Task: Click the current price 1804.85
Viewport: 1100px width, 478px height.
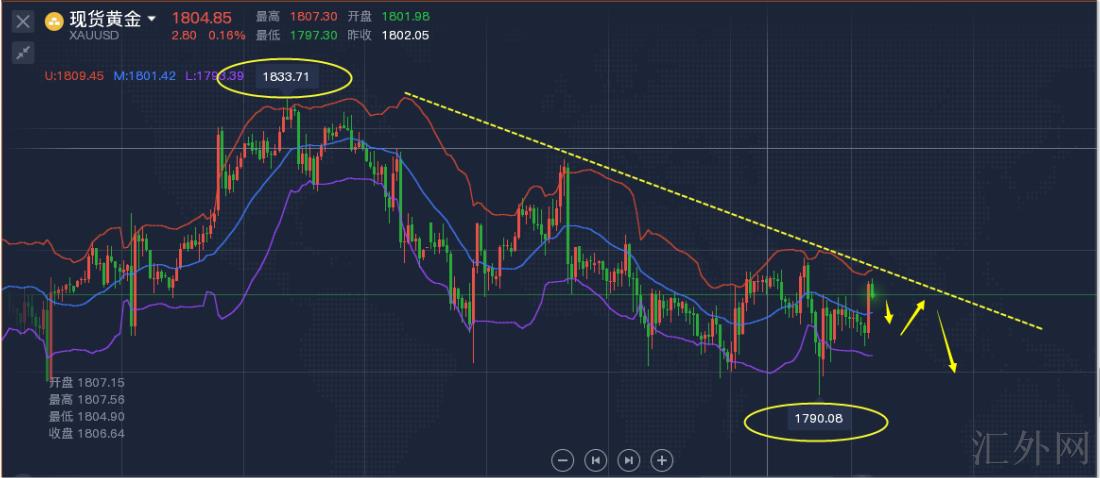Action: point(202,17)
